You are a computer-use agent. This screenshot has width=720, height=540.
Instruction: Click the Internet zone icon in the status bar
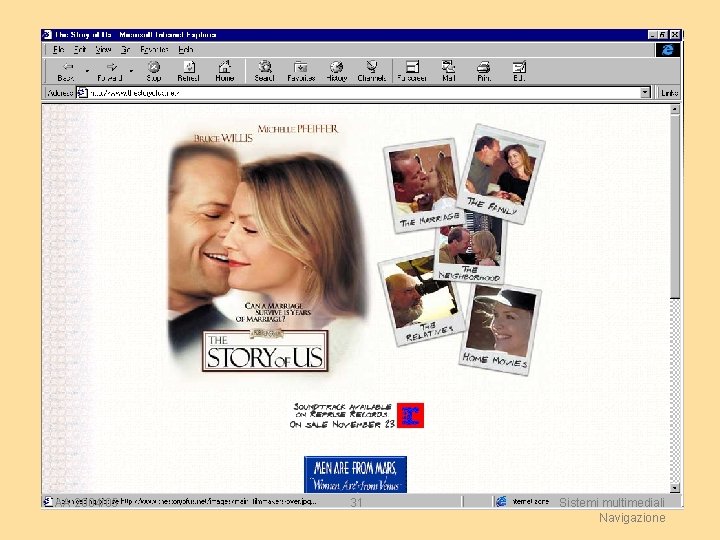pos(501,501)
